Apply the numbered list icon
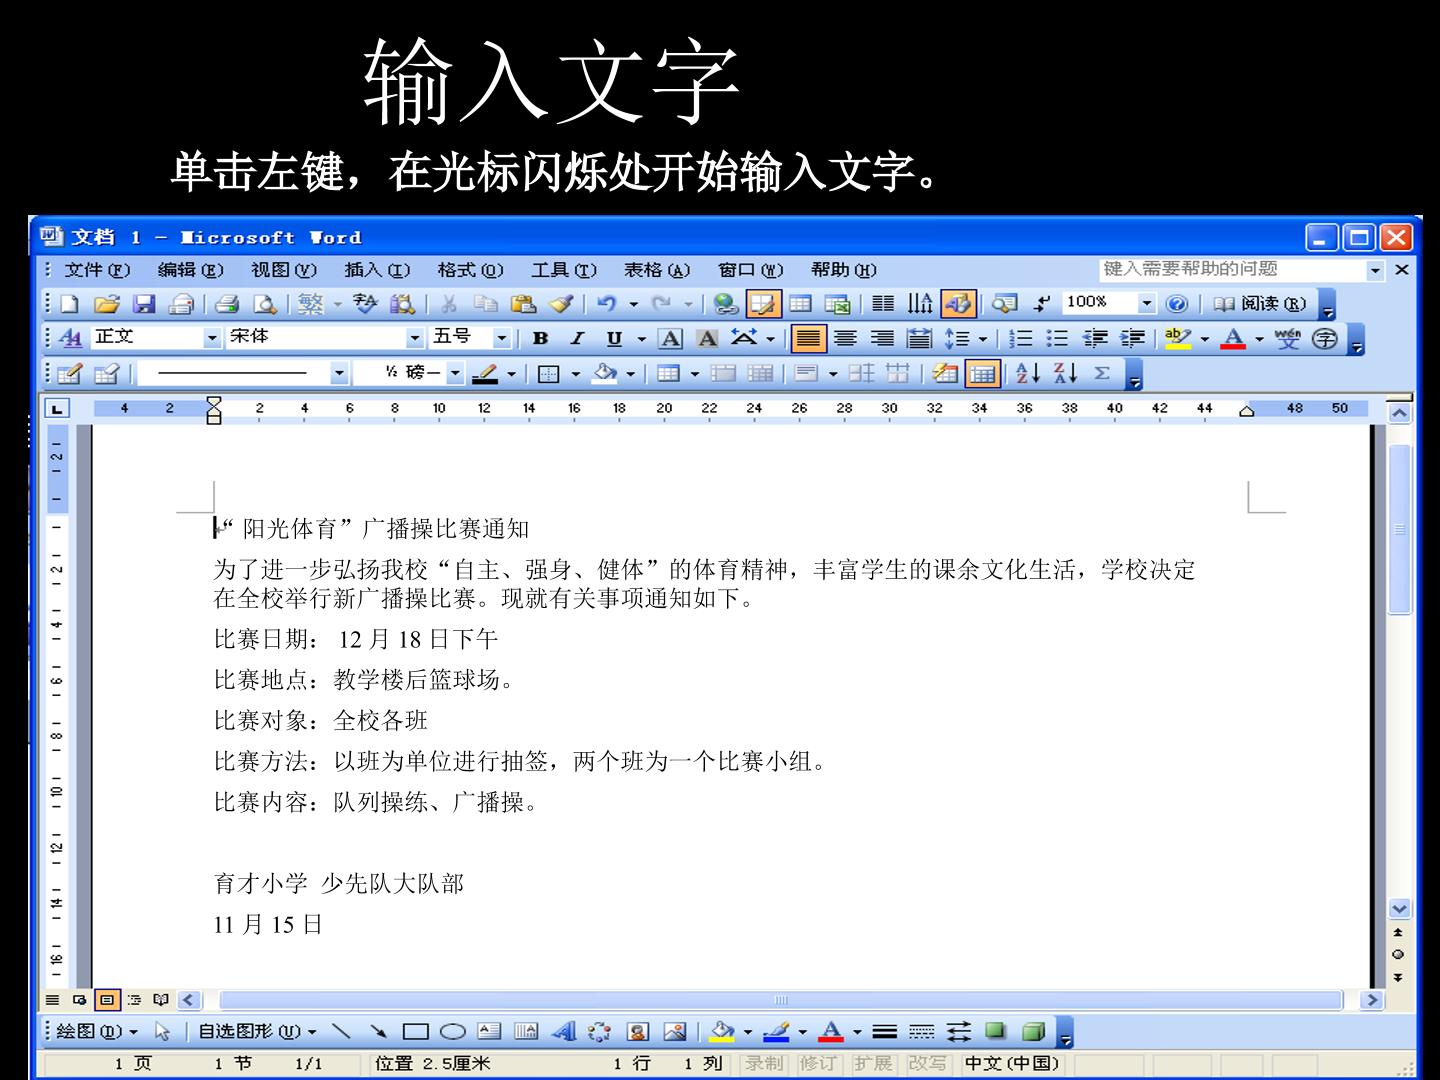The width and height of the screenshot is (1440, 1080). coord(1020,339)
